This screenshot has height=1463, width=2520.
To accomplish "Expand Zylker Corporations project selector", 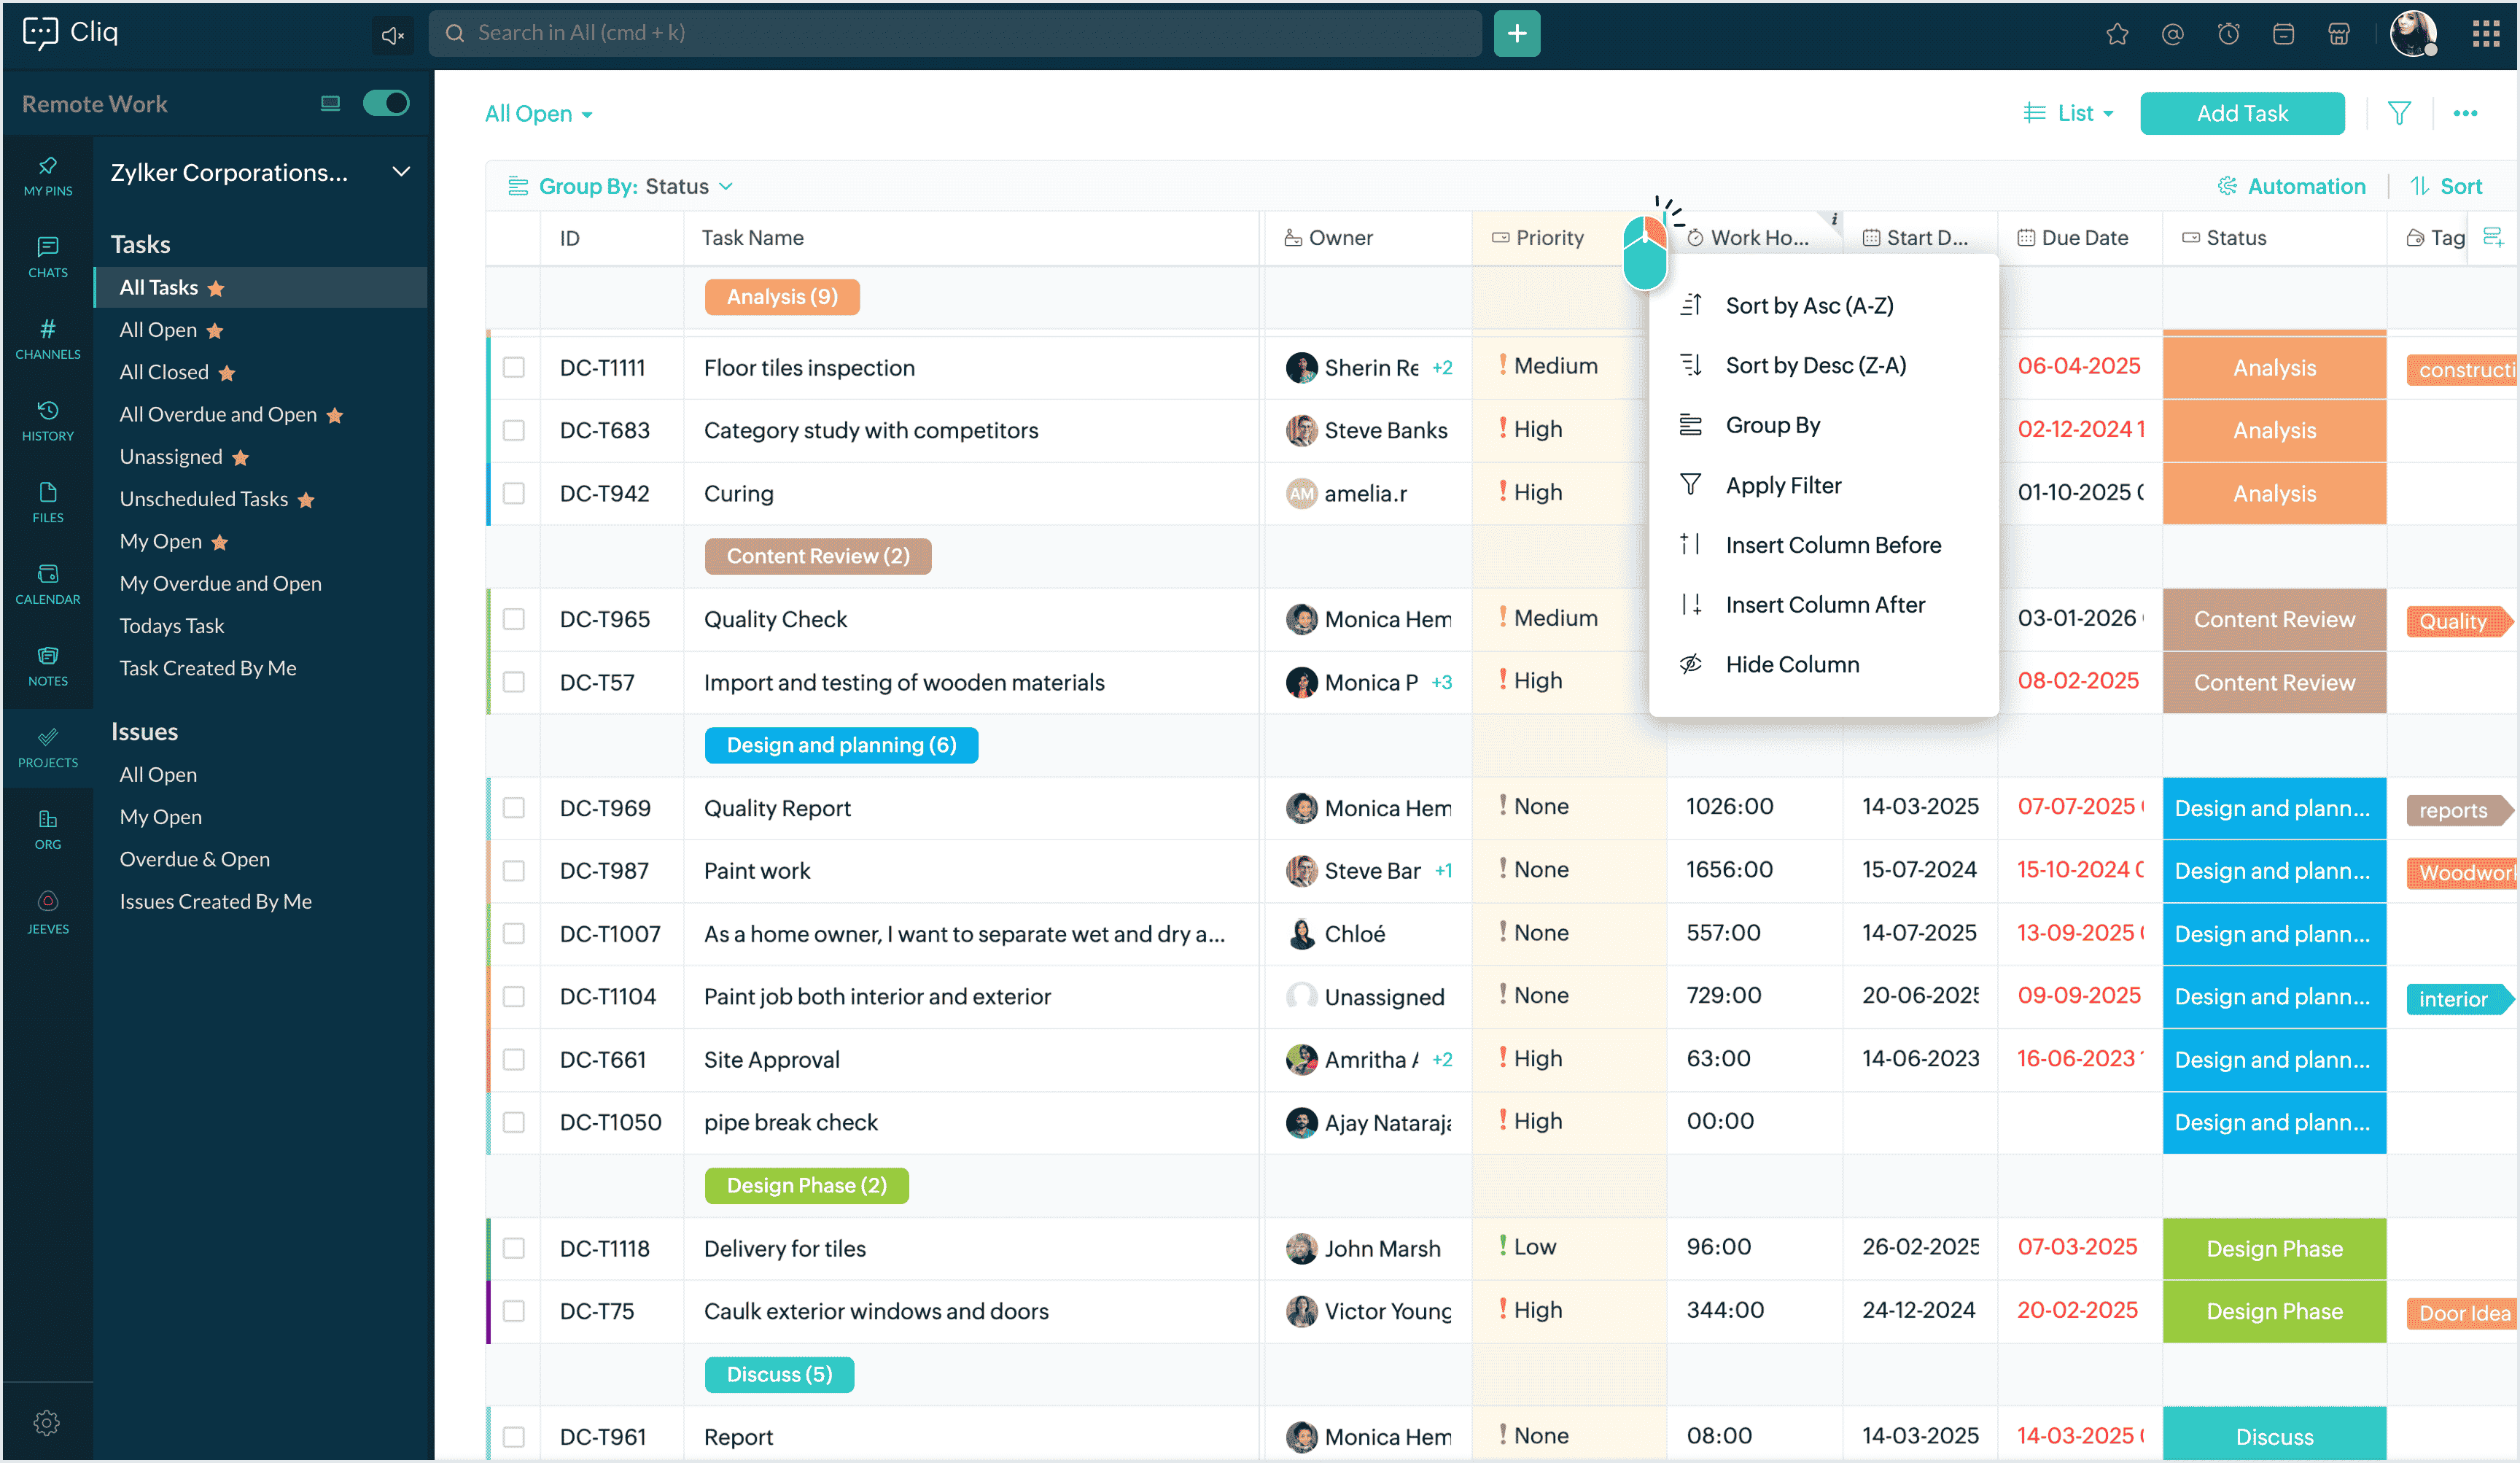I will [400, 172].
